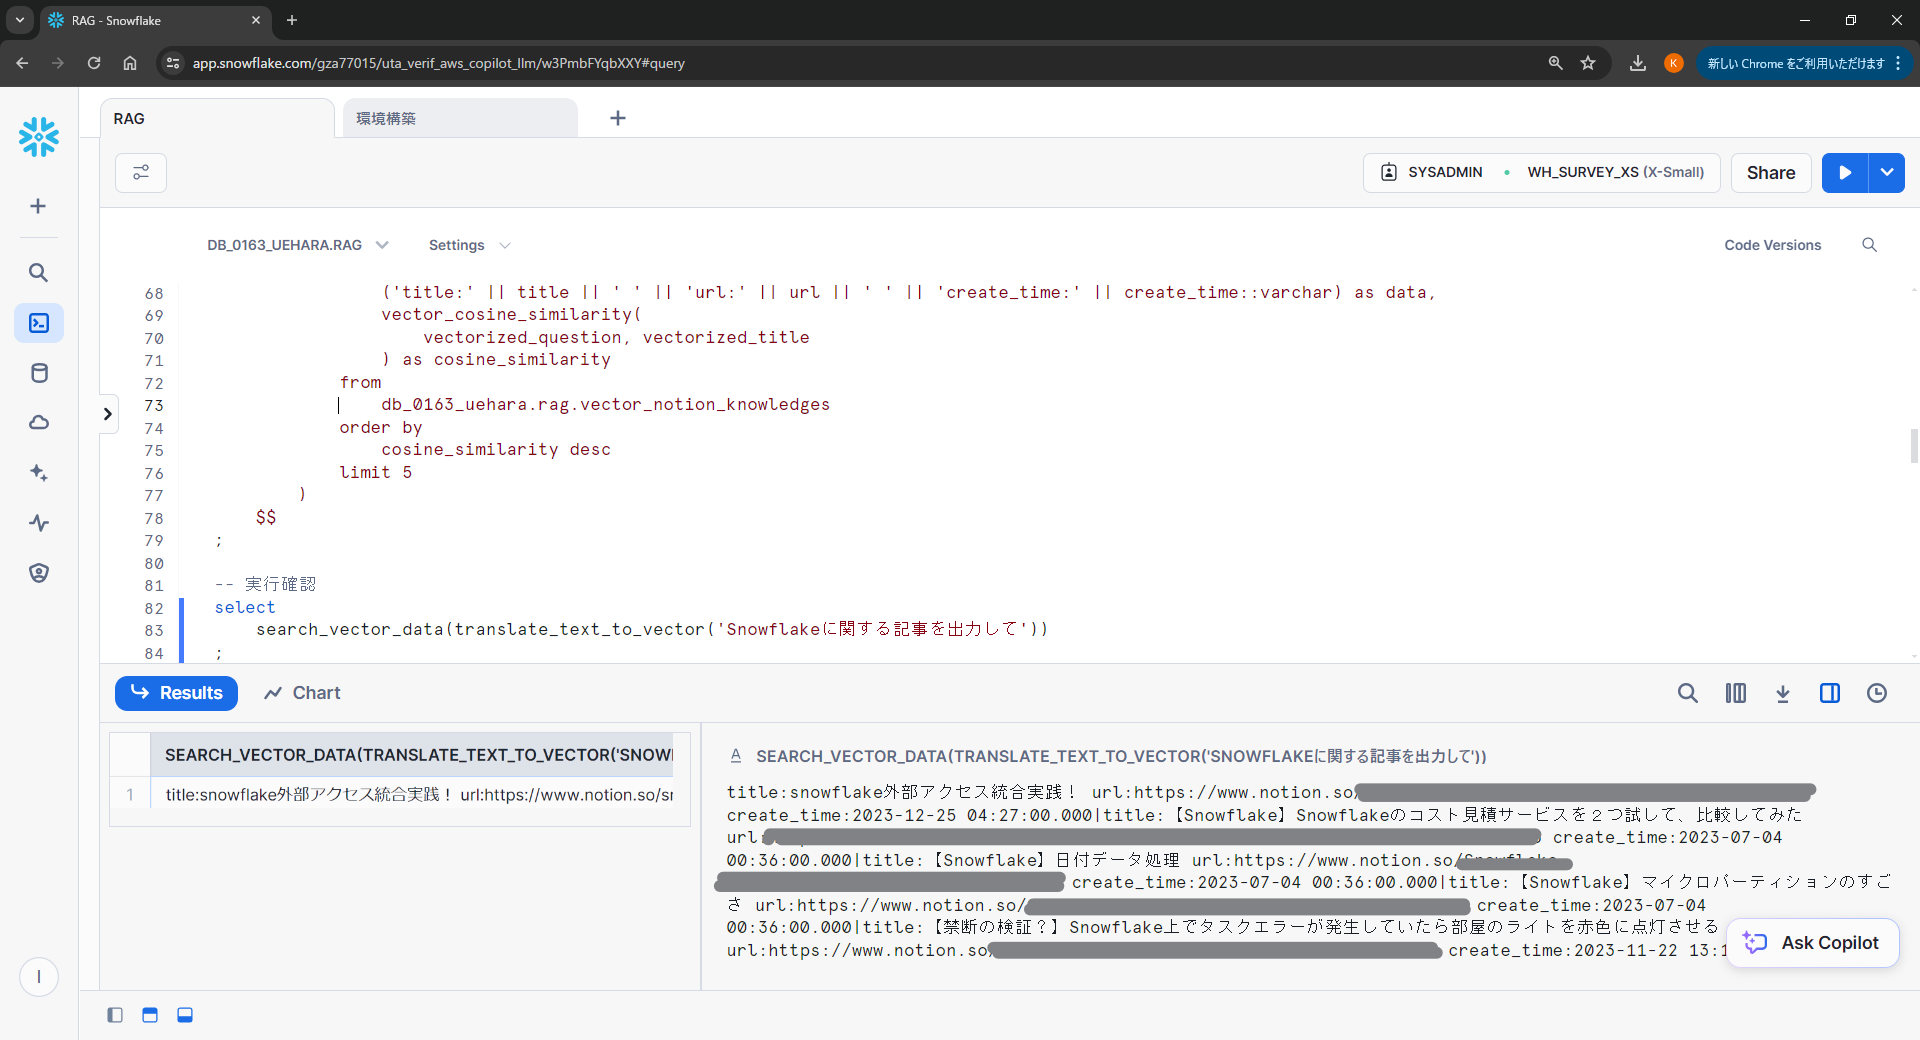Switch to the 環境構築 worksheet tab
The image size is (1920, 1040).
tap(388, 118)
